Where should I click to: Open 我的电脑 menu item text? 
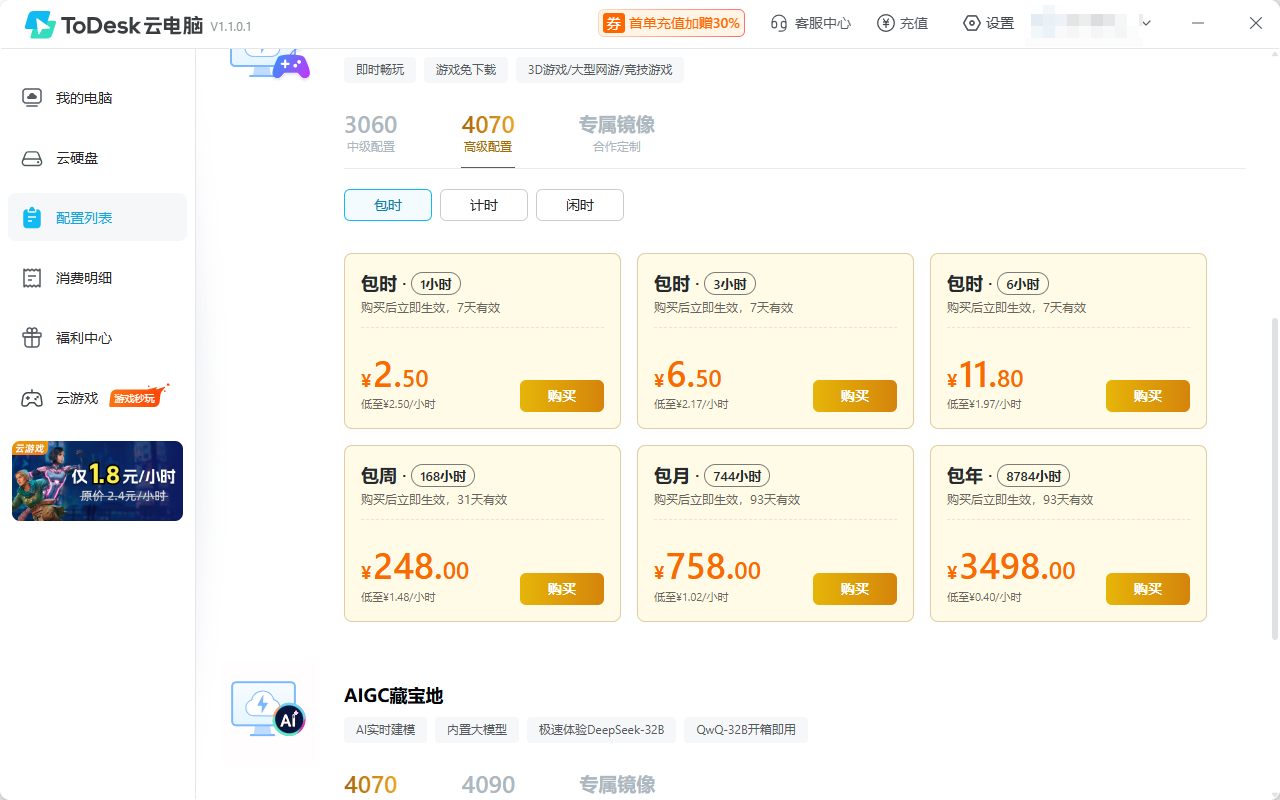pos(84,98)
